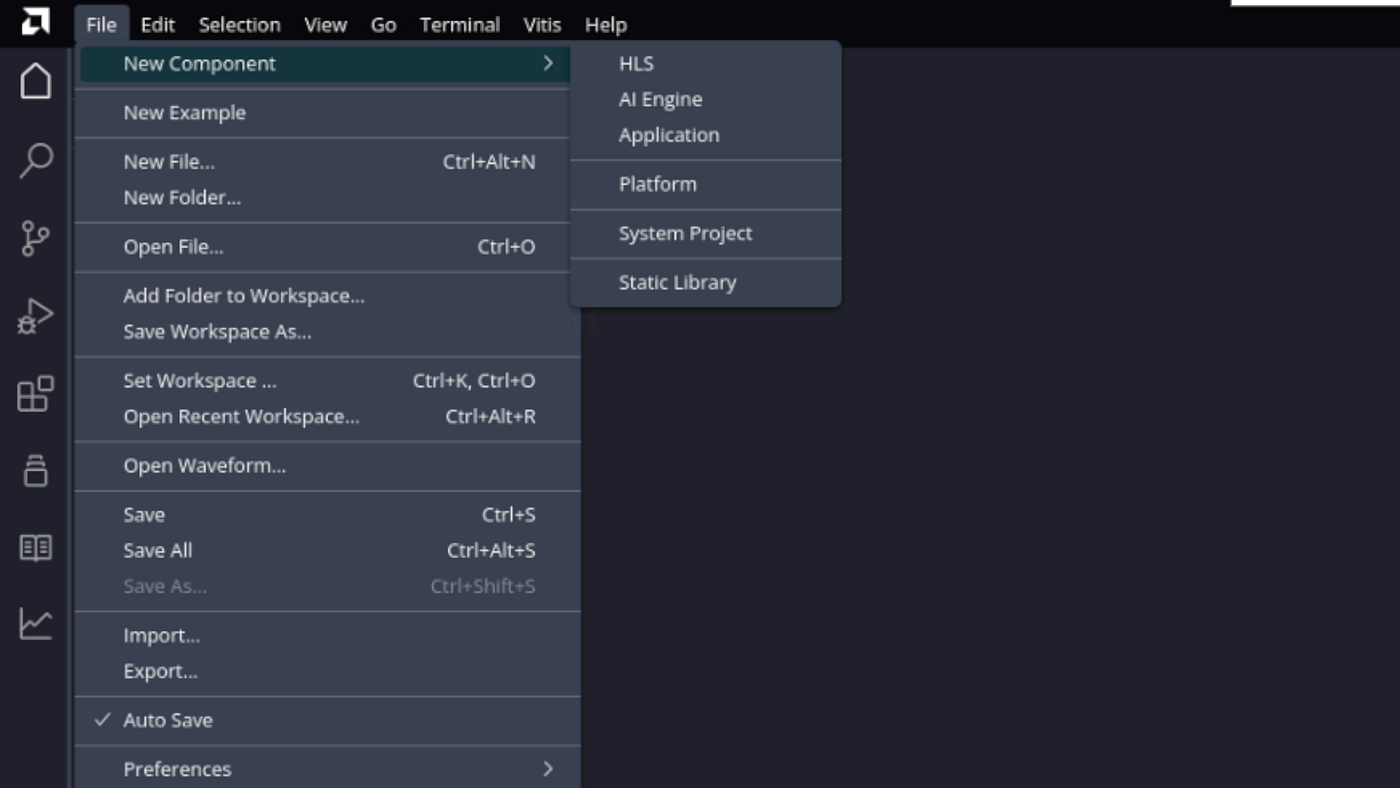The width and height of the screenshot is (1400, 788).
Task: Open the Edit menu
Action: [158, 25]
